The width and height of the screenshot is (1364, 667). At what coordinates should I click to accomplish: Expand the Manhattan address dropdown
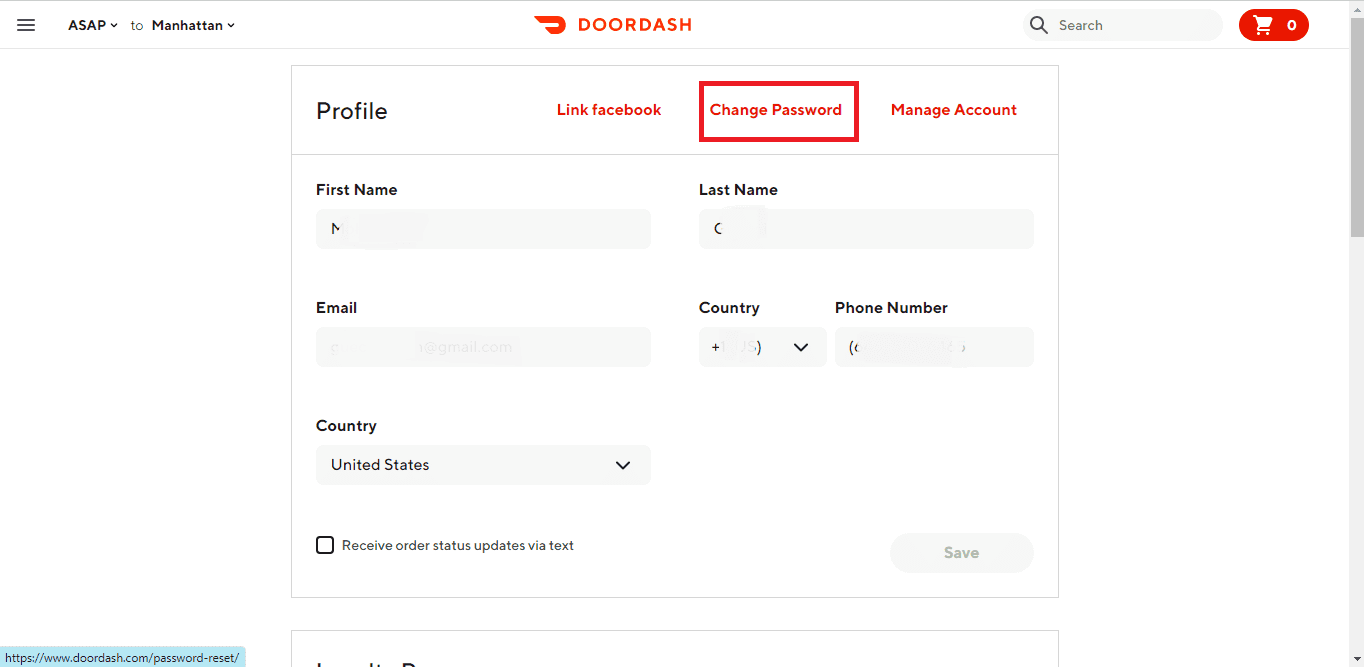193,25
